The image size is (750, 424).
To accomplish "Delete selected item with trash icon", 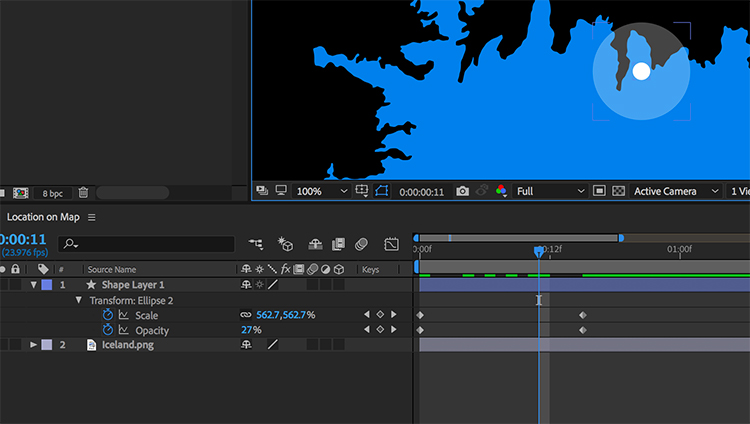I will [x=83, y=192].
